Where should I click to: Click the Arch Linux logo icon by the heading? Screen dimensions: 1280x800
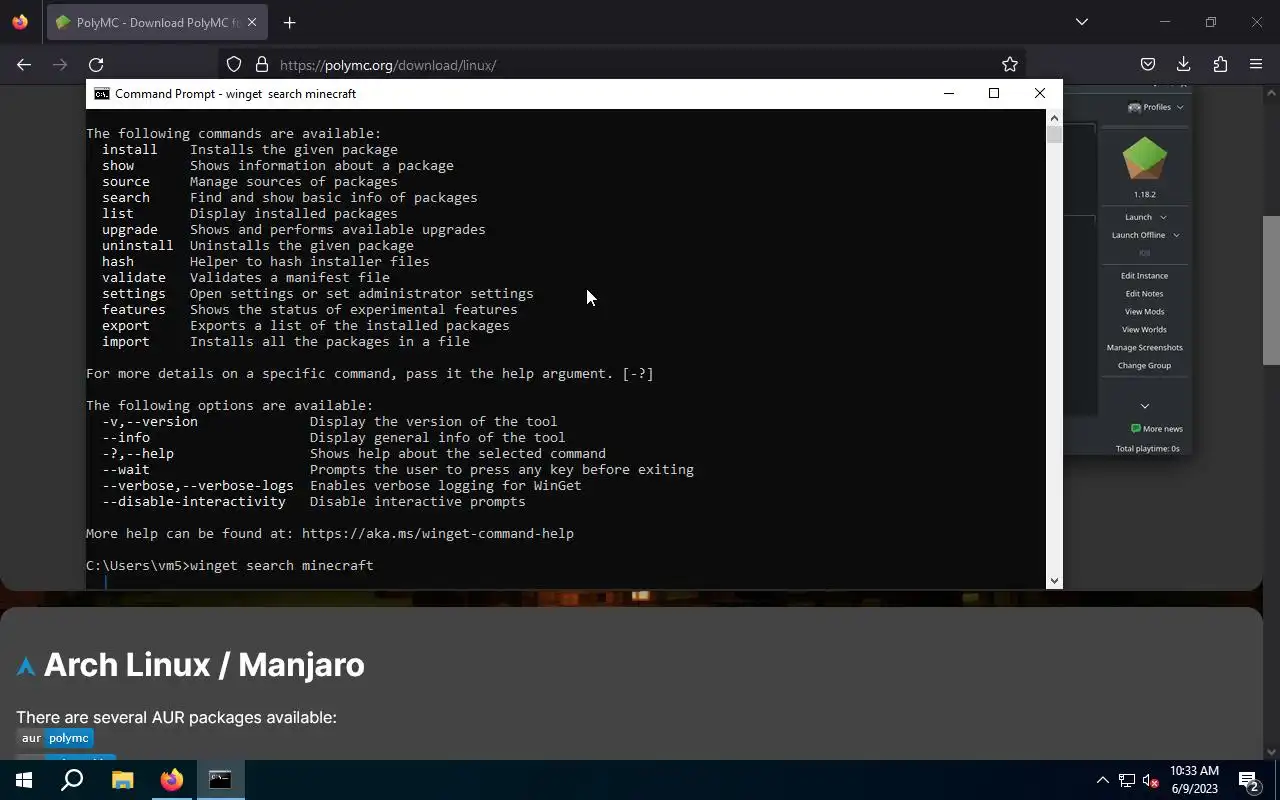click(26, 666)
